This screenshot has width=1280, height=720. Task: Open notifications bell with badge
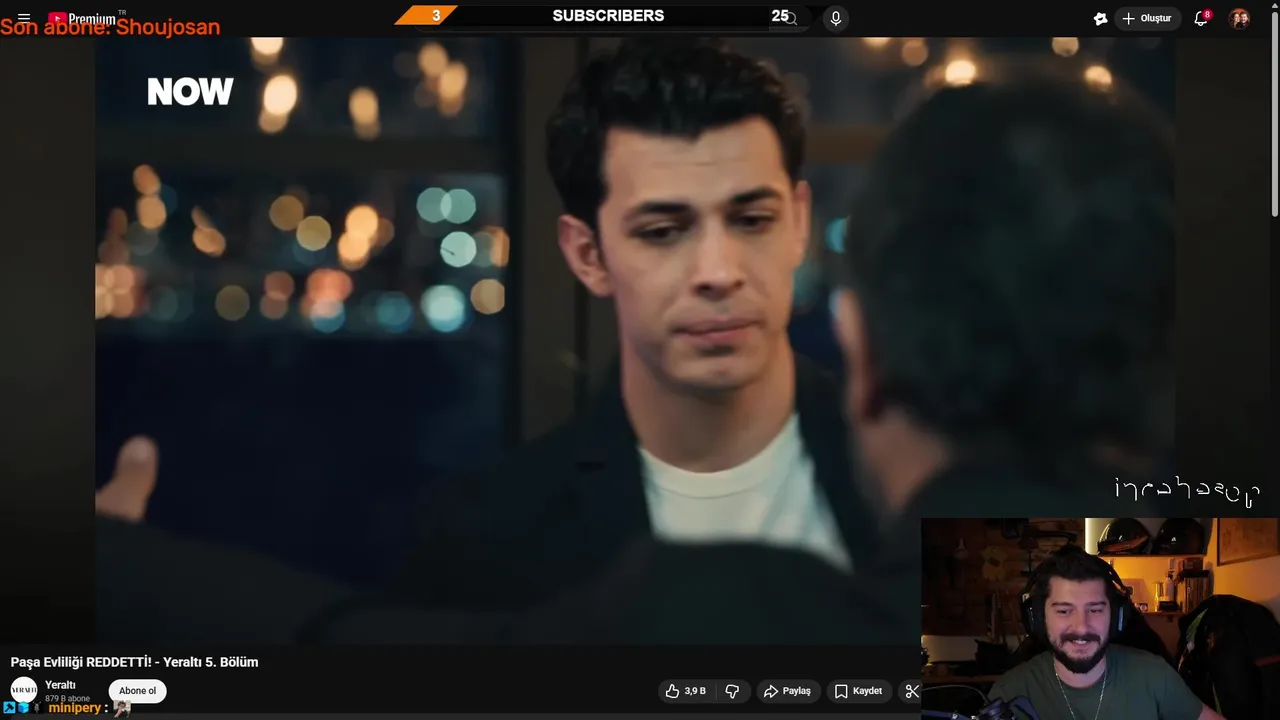pyautogui.click(x=1201, y=18)
